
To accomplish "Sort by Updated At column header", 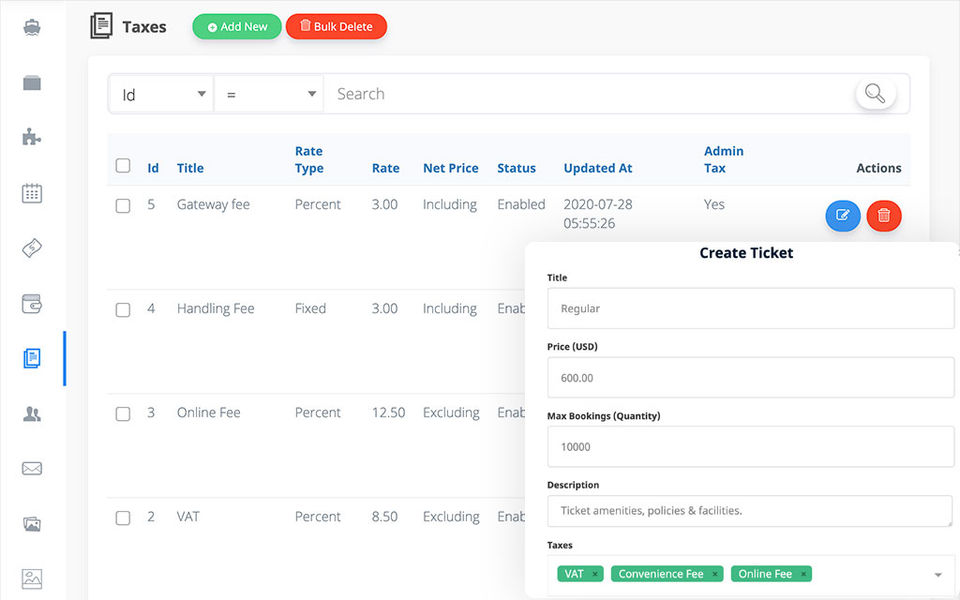I will (598, 168).
